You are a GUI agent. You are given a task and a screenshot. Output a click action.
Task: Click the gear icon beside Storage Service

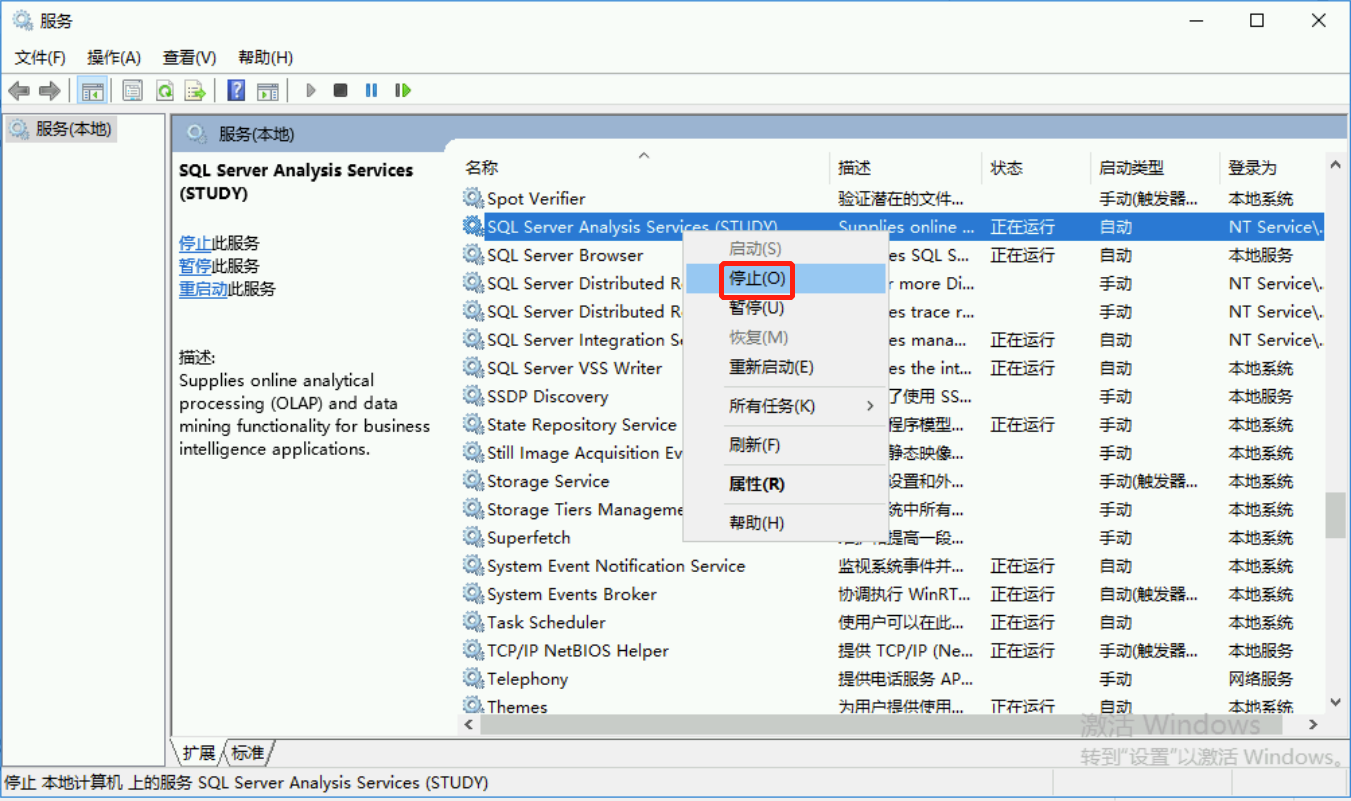coord(473,481)
